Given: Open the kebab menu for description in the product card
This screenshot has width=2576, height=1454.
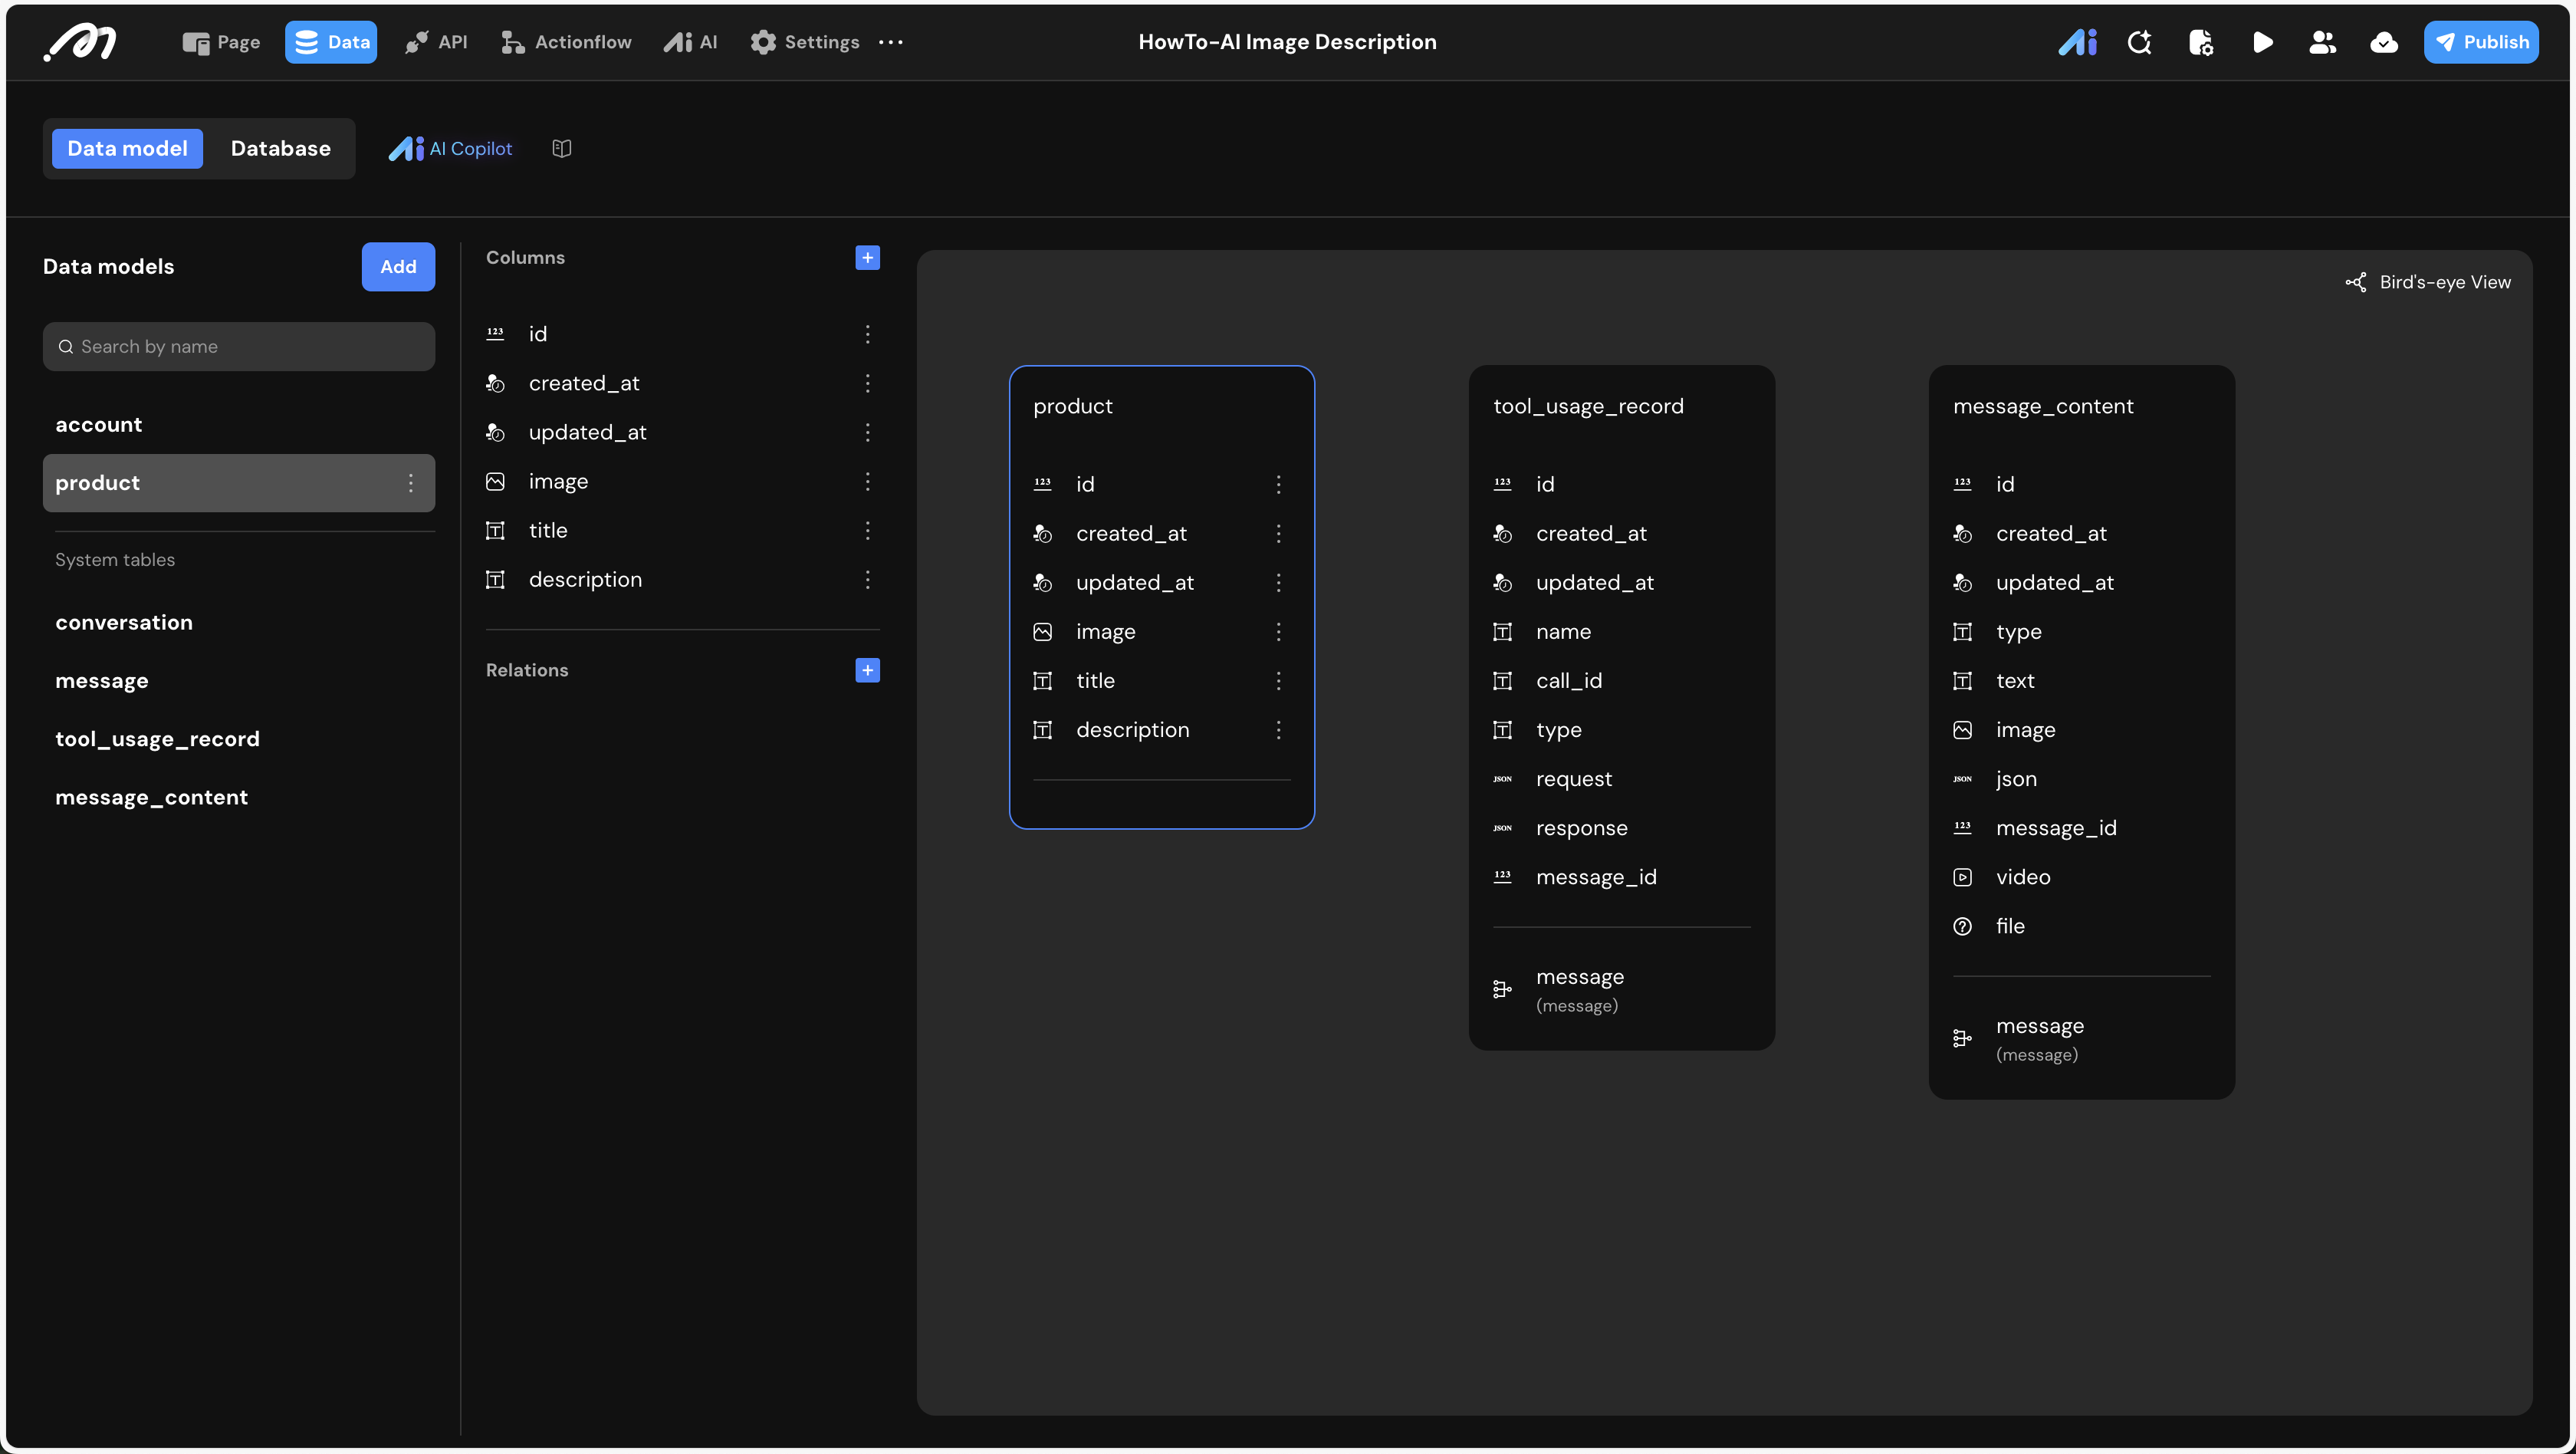Looking at the screenshot, I should click(1278, 730).
